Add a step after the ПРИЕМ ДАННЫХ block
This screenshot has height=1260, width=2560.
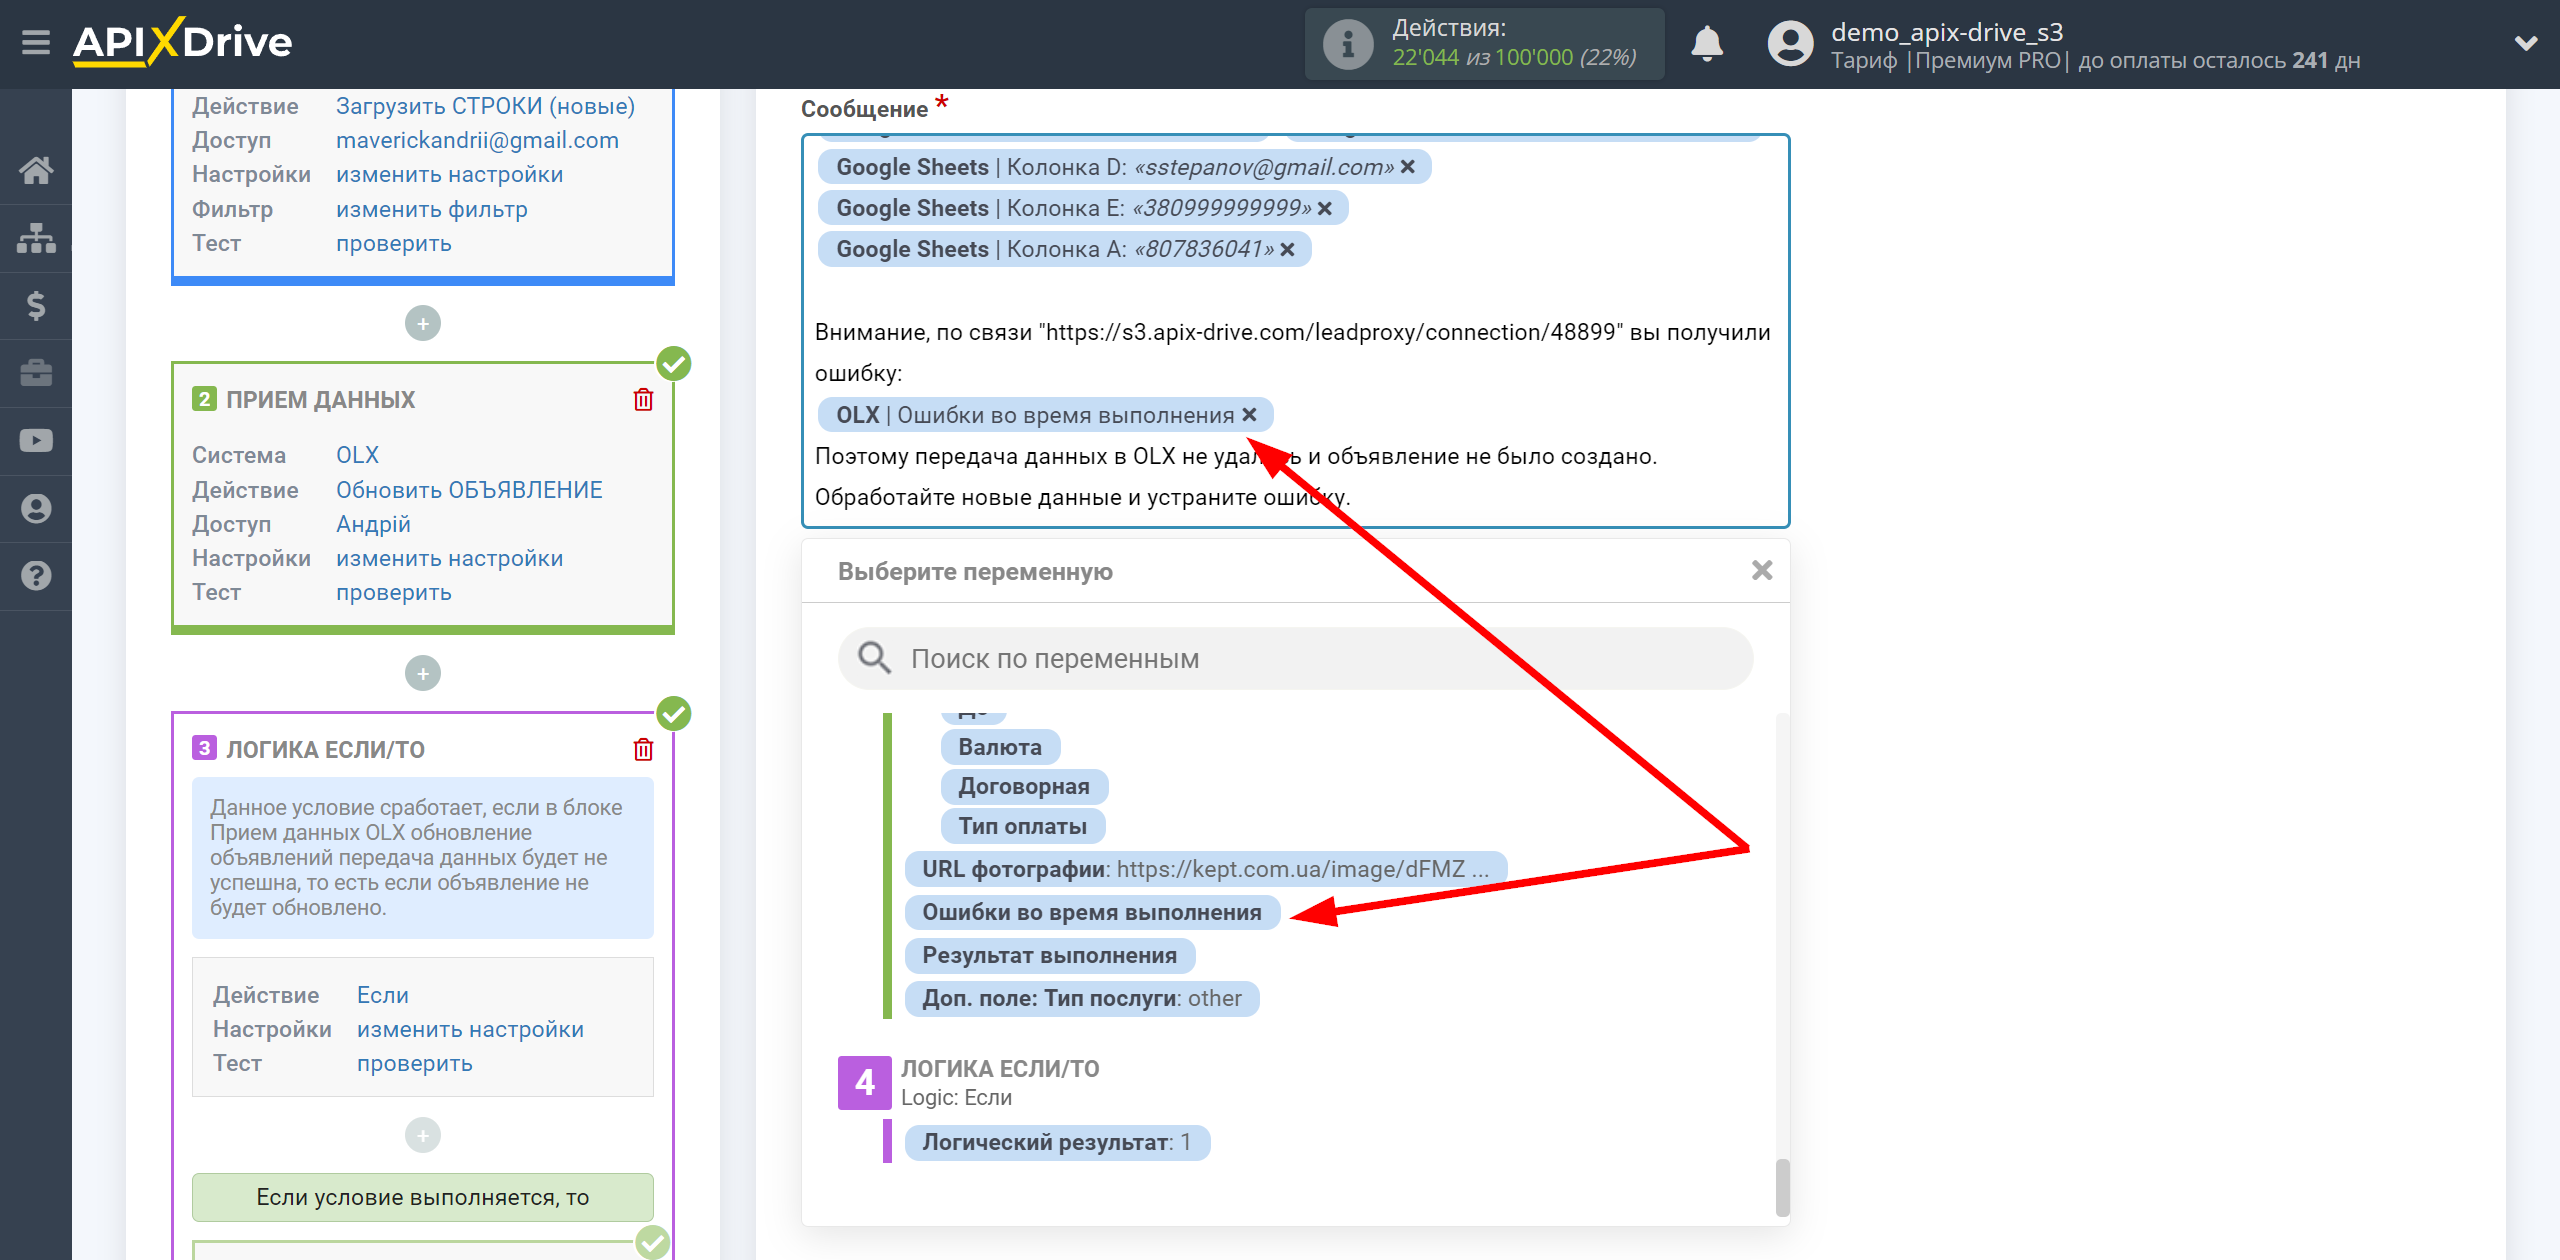tap(423, 673)
